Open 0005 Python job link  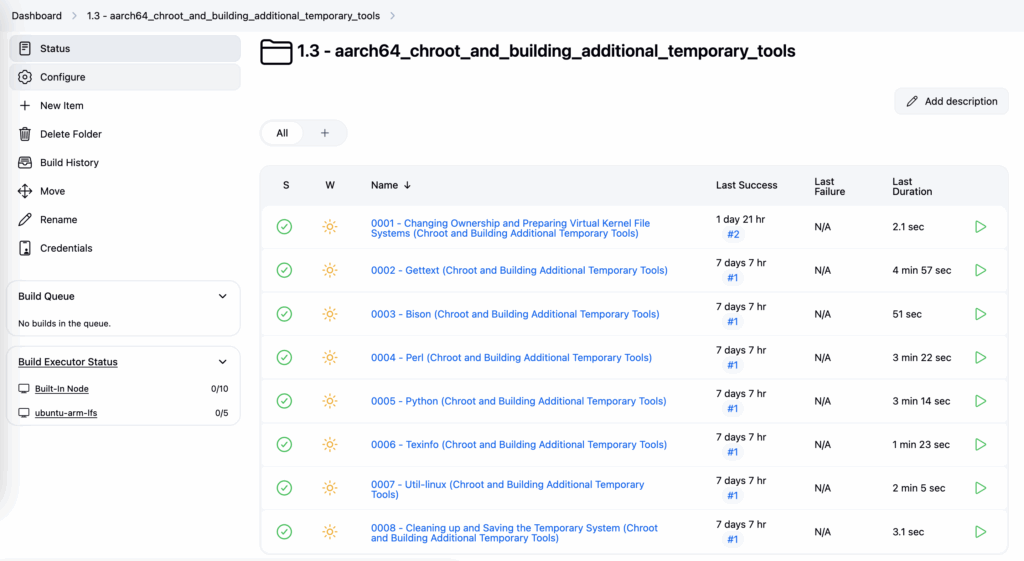tap(519, 401)
